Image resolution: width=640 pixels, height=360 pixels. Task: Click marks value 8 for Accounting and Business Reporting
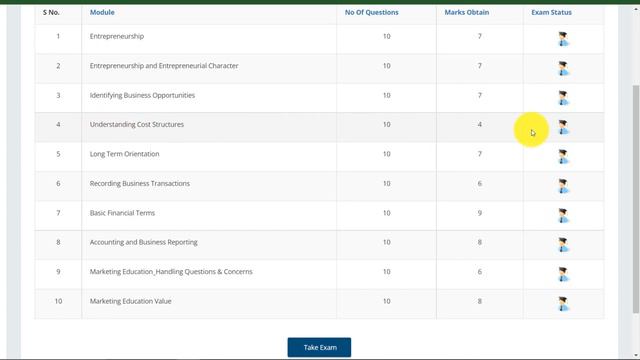click(x=480, y=242)
